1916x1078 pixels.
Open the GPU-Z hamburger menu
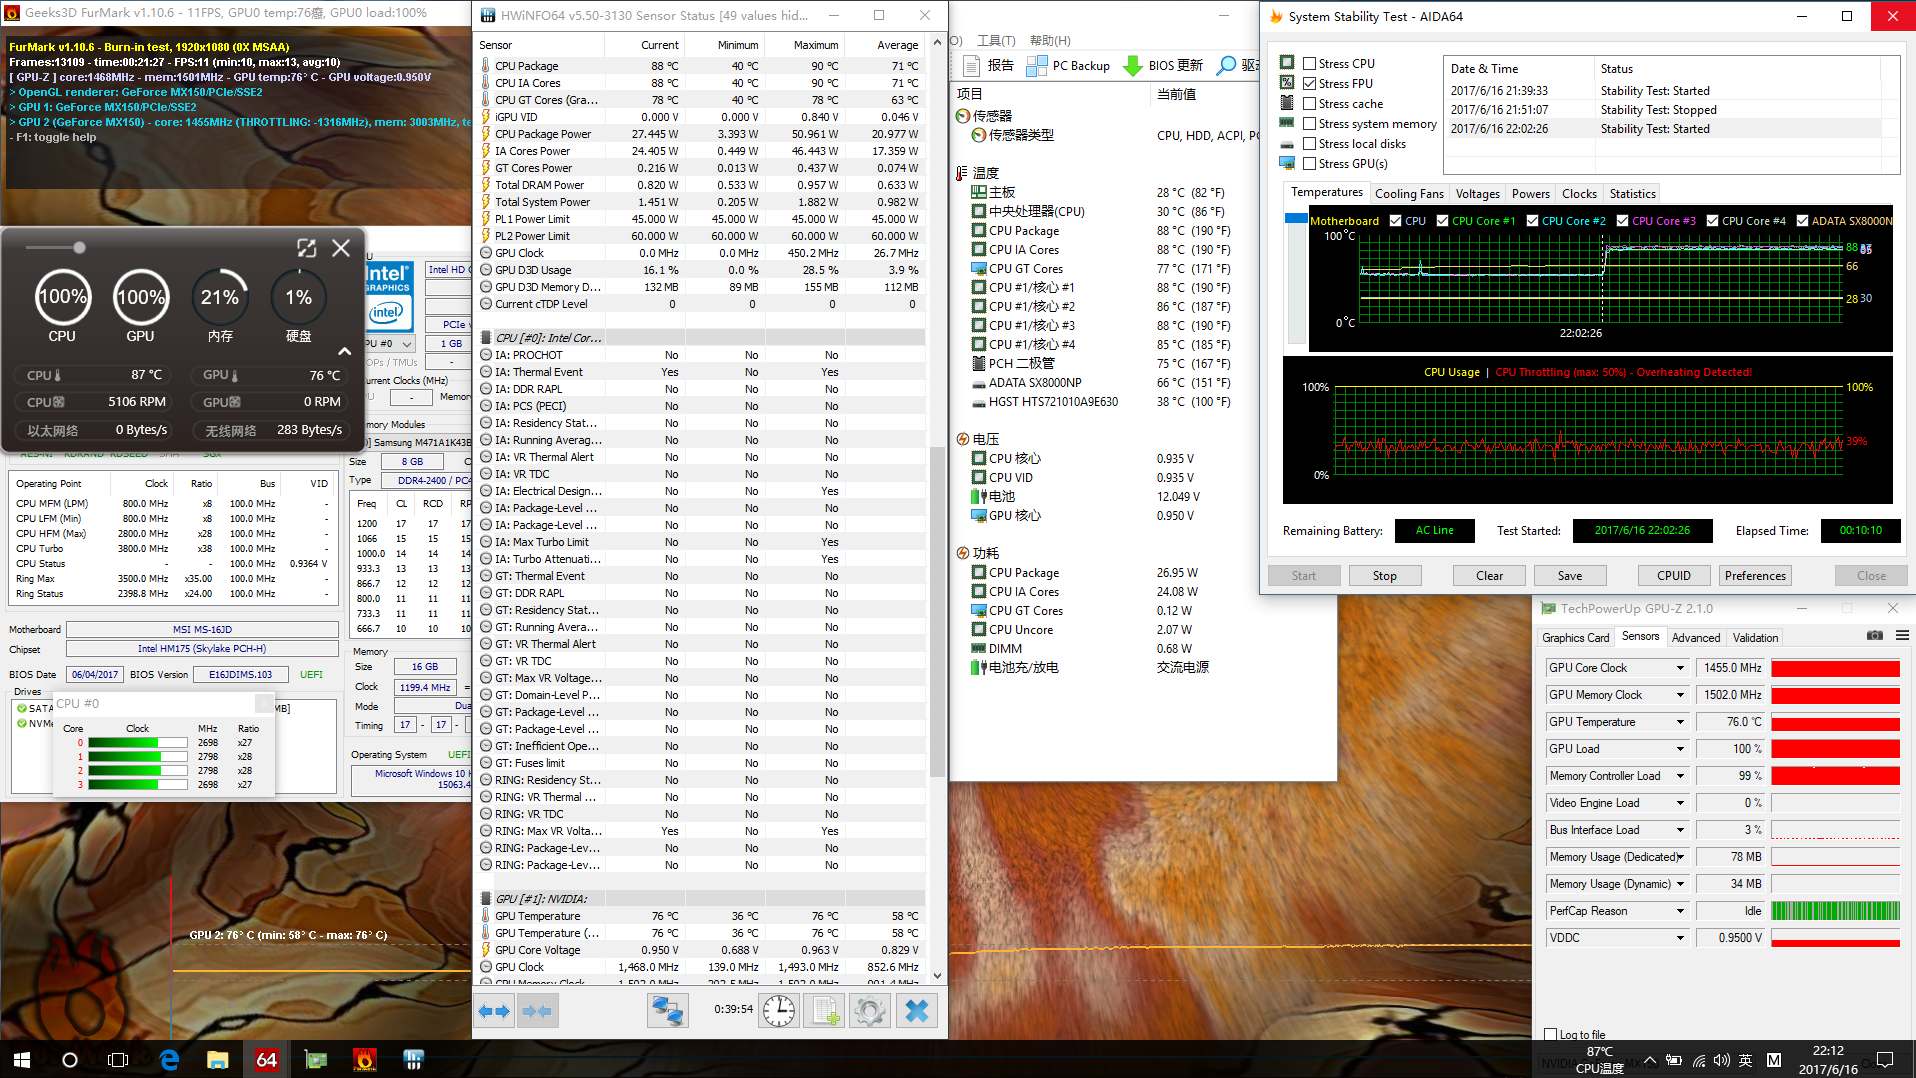pyautogui.click(x=1902, y=636)
